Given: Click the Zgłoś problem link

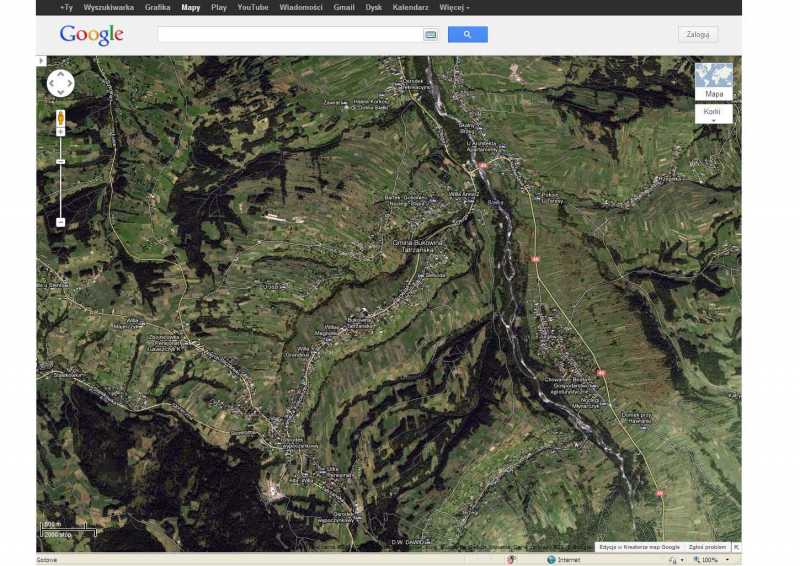Looking at the screenshot, I should click(707, 547).
